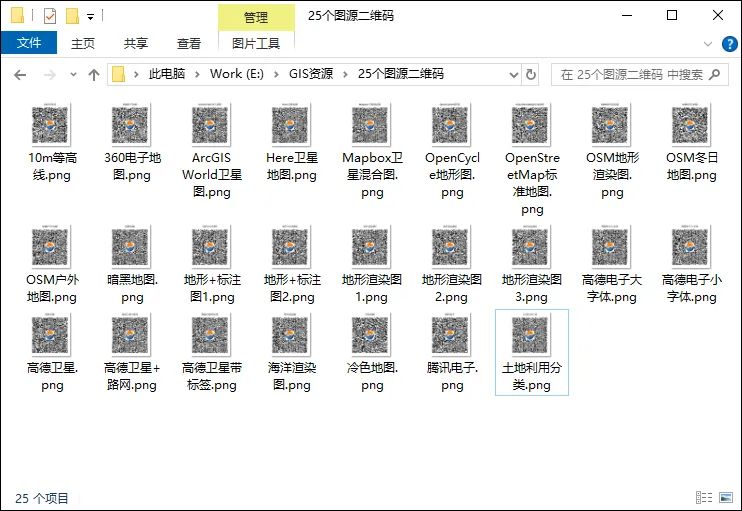The image size is (742, 511).
Task: Click GIS资源 in the address path
Action: 311,74
